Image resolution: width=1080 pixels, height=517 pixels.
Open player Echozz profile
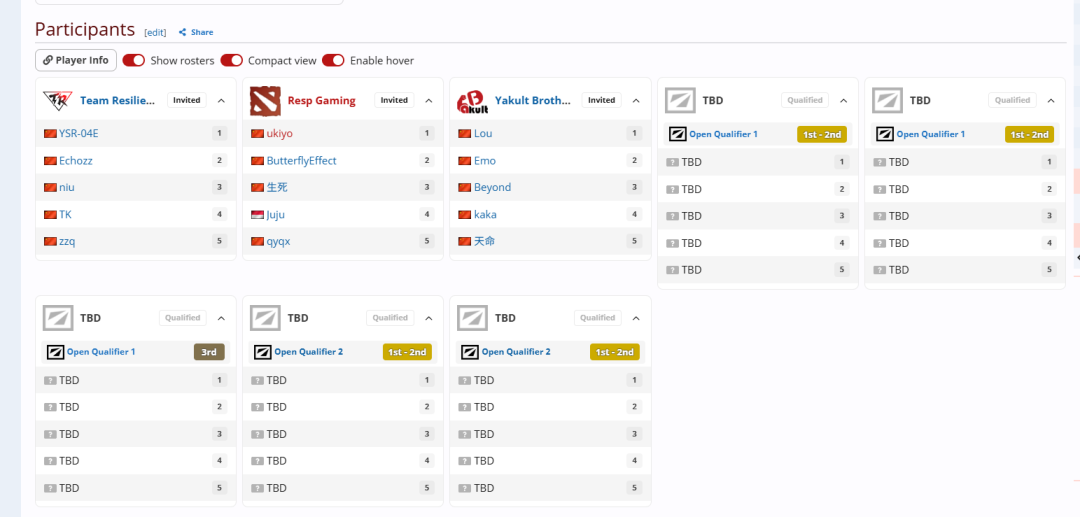(76, 160)
